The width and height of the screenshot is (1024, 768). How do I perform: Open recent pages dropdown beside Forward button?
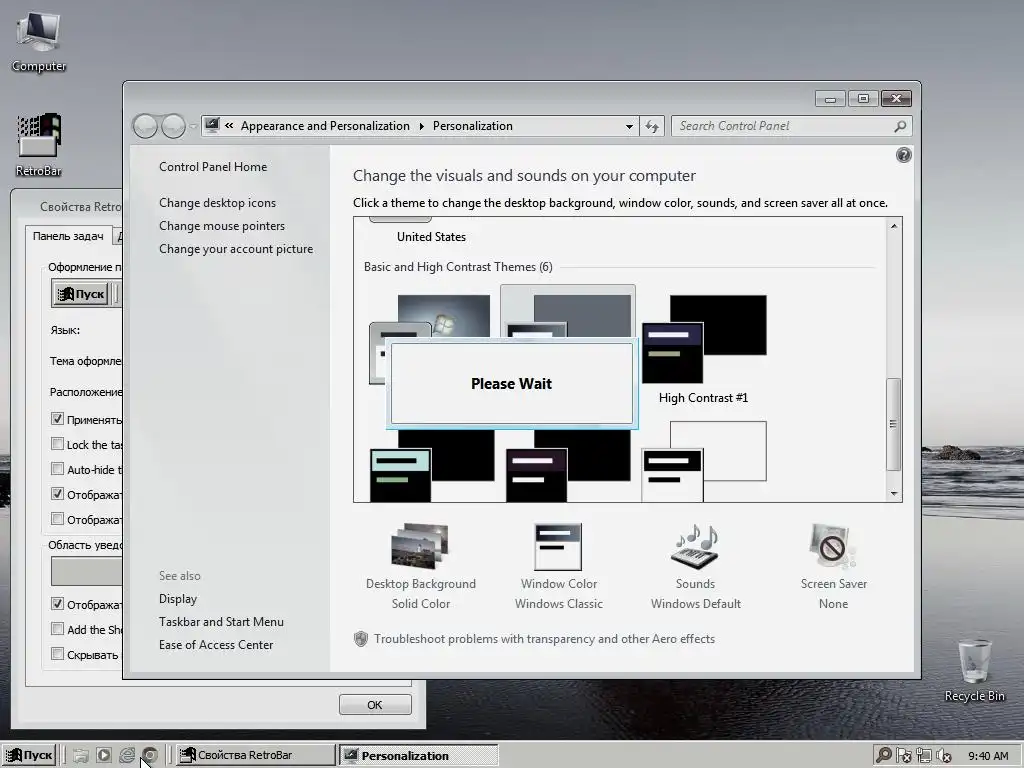(x=193, y=127)
